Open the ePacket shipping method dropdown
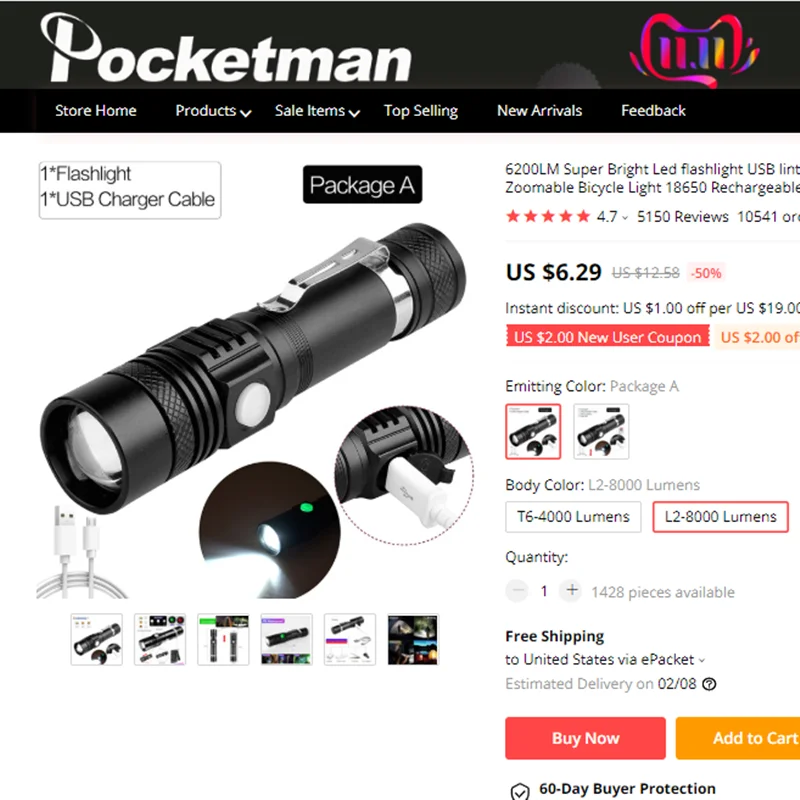Screen dimensions: 800x800 tap(702, 660)
